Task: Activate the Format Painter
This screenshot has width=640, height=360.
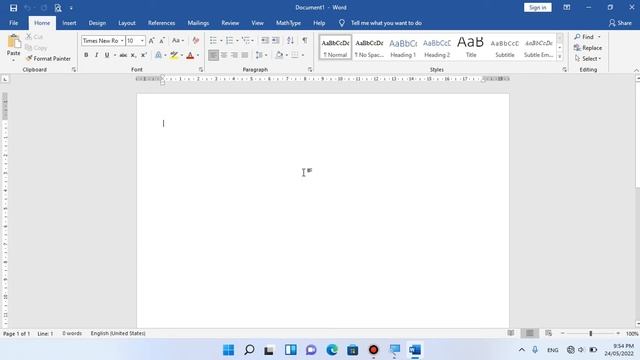Action: tap(48, 59)
